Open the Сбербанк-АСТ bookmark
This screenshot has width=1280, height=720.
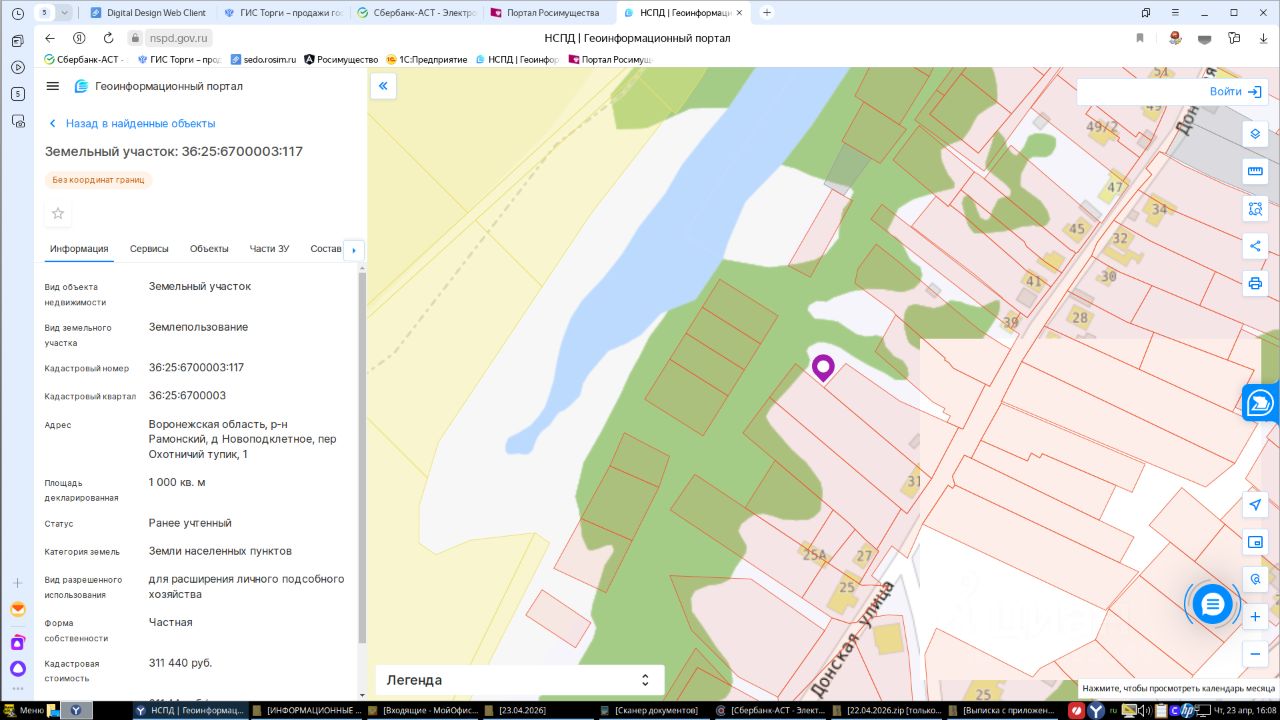84,60
